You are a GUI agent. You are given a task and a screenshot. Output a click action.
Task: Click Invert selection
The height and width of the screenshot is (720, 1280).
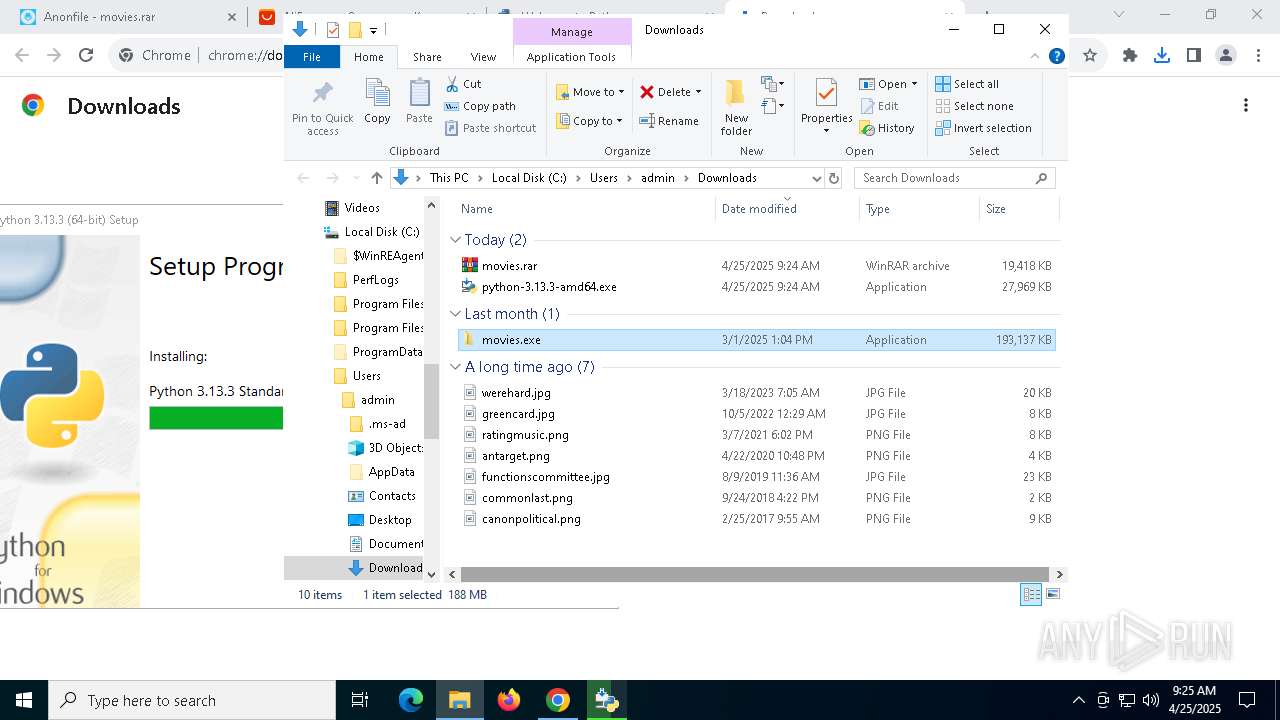tap(983, 128)
